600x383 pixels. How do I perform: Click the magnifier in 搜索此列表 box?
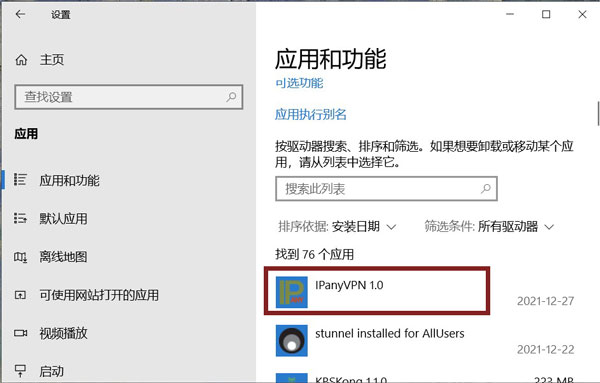(x=486, y=188)
